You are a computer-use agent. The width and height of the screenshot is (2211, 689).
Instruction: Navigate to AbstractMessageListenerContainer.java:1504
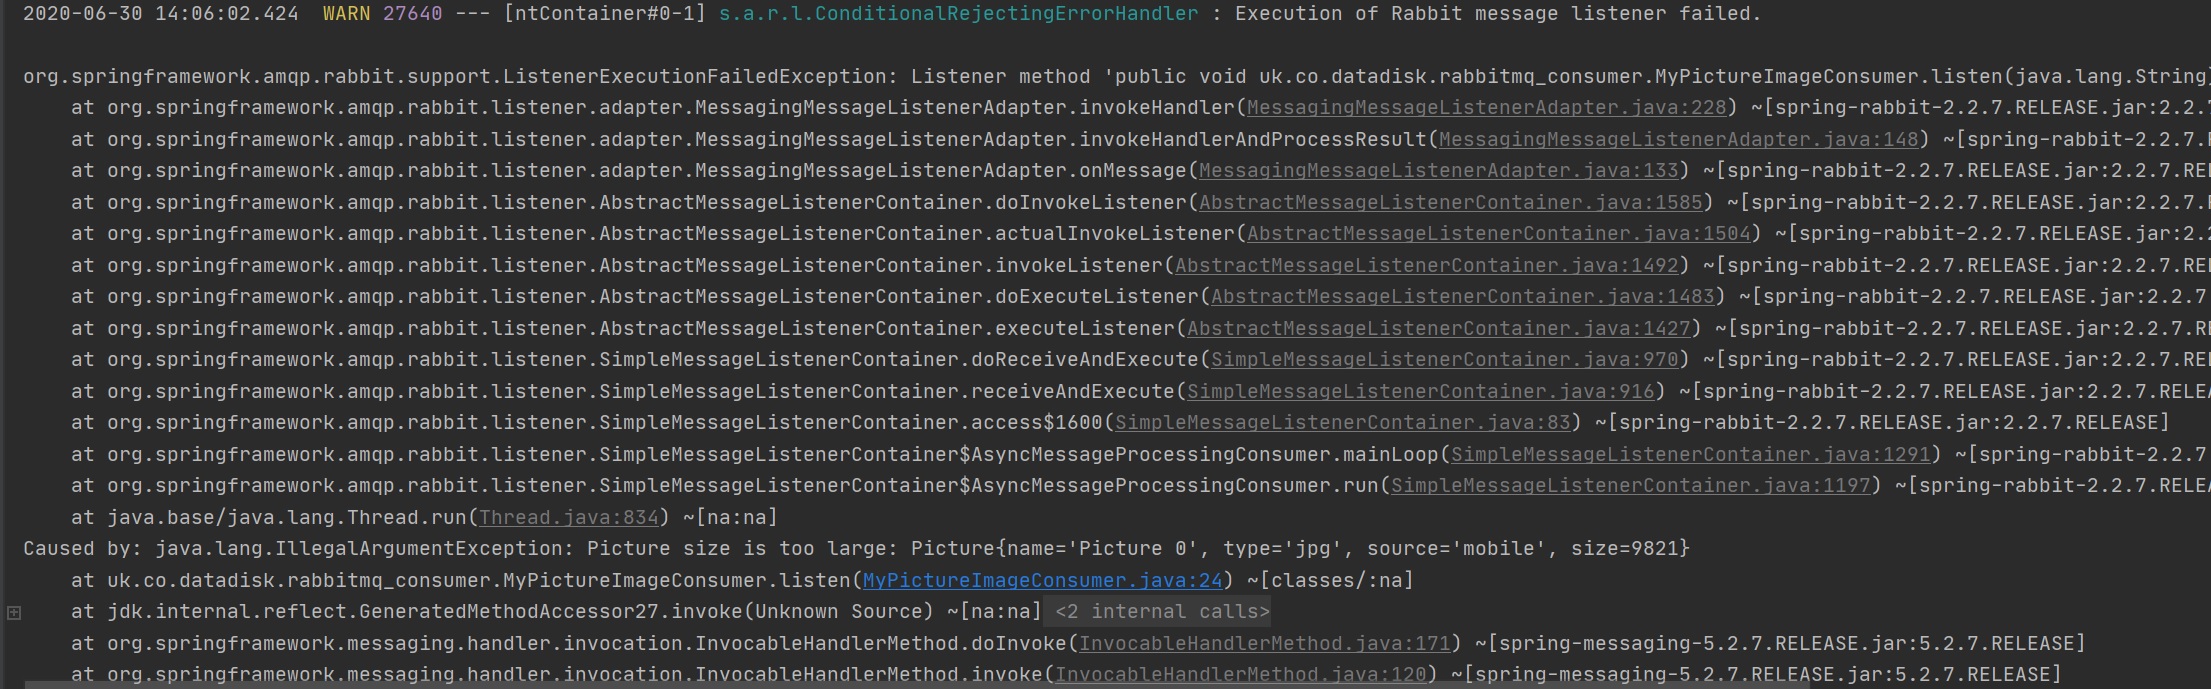tap(1498, 234)
